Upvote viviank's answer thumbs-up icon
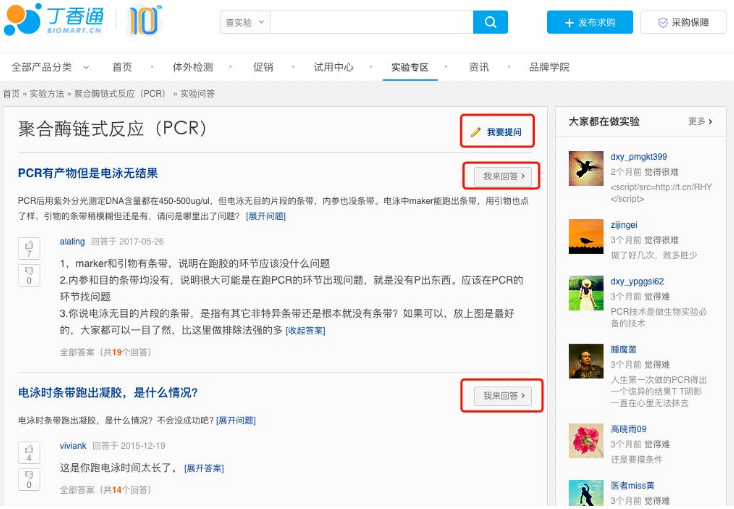This screenshot has height=509, width=734. tap(29, 452)
